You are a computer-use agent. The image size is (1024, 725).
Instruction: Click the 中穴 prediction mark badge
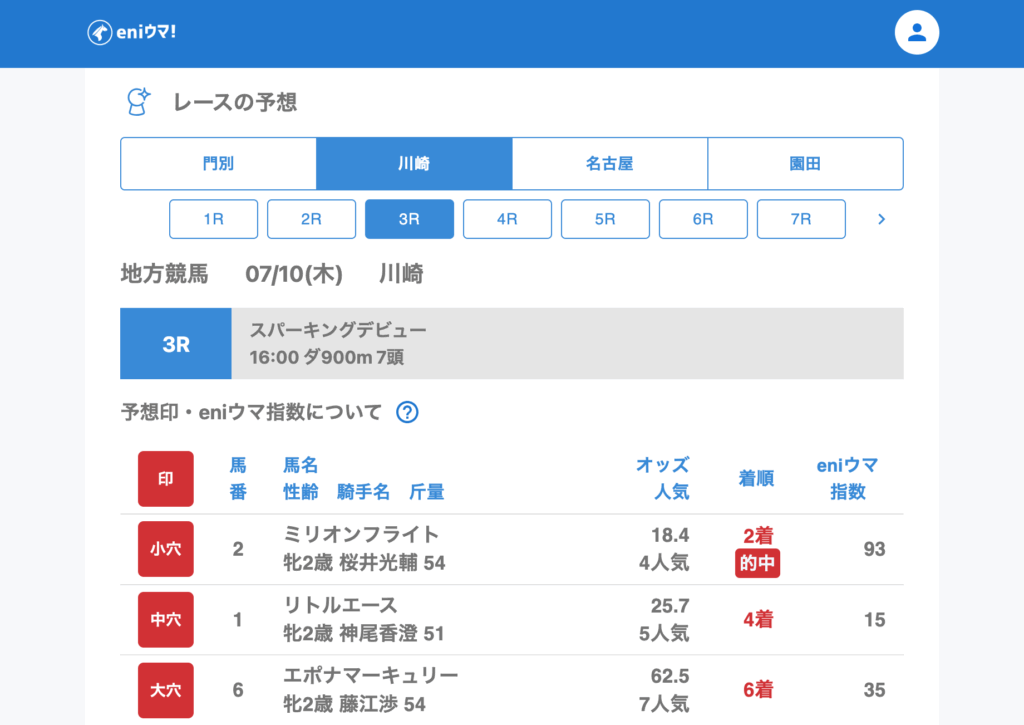pyautogui.click(x=166, y=620)
